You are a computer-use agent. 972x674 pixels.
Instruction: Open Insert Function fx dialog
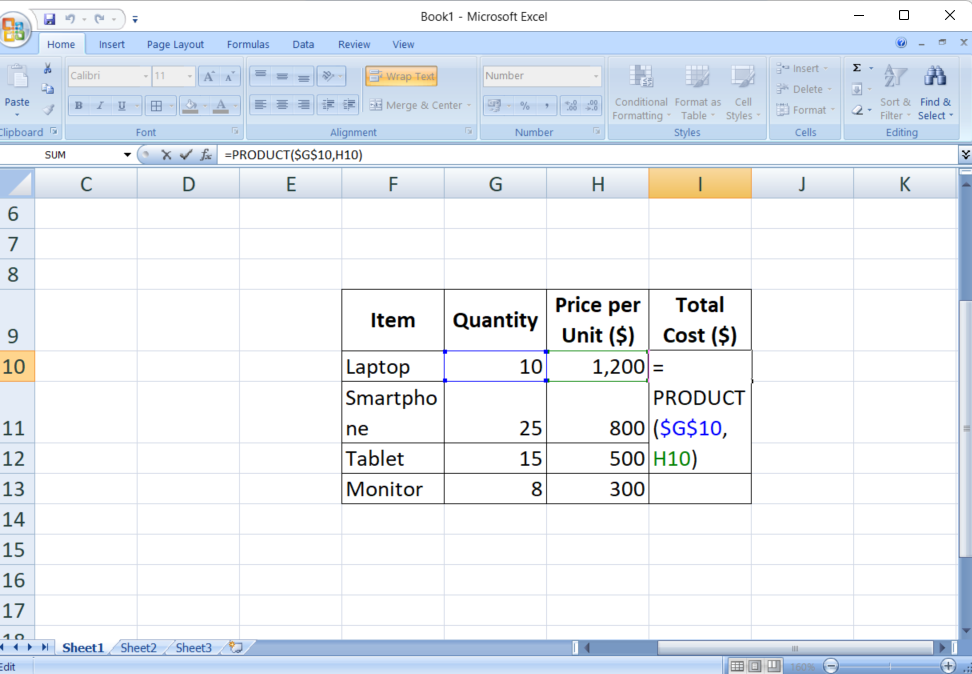click(206, 155)
